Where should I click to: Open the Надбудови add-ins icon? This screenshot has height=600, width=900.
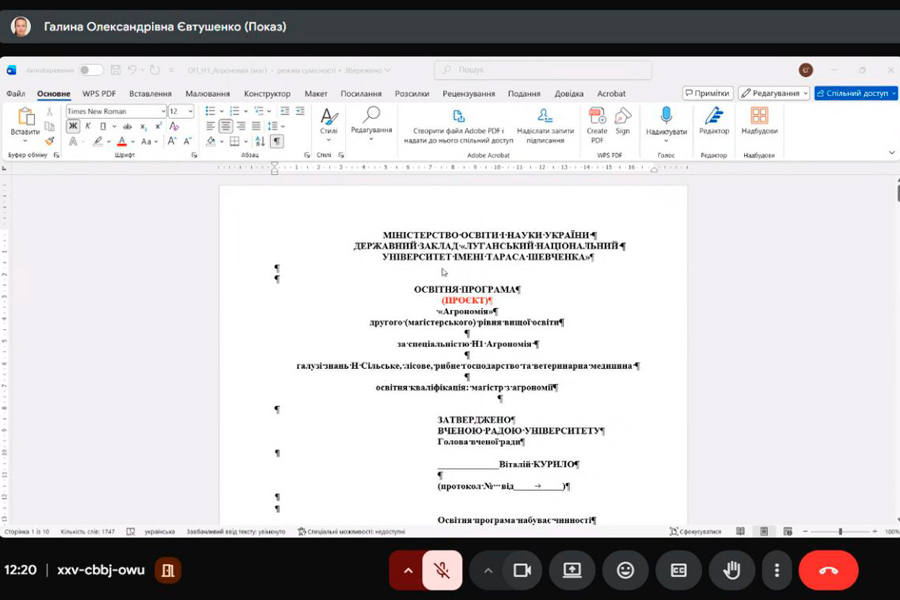[759, 117]
